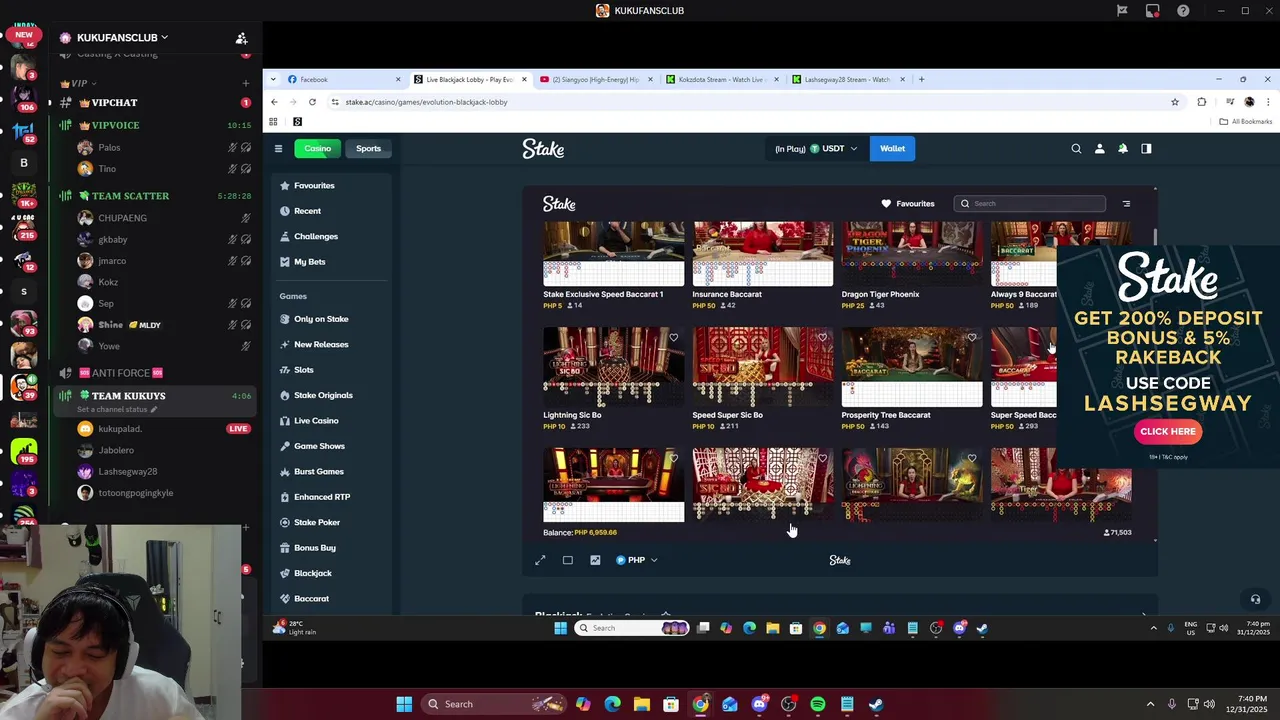Click the edit channel status pencil icon
The height and width of the screenshot is (720, 1280).
pyautogui.click(x=154, y=409)
